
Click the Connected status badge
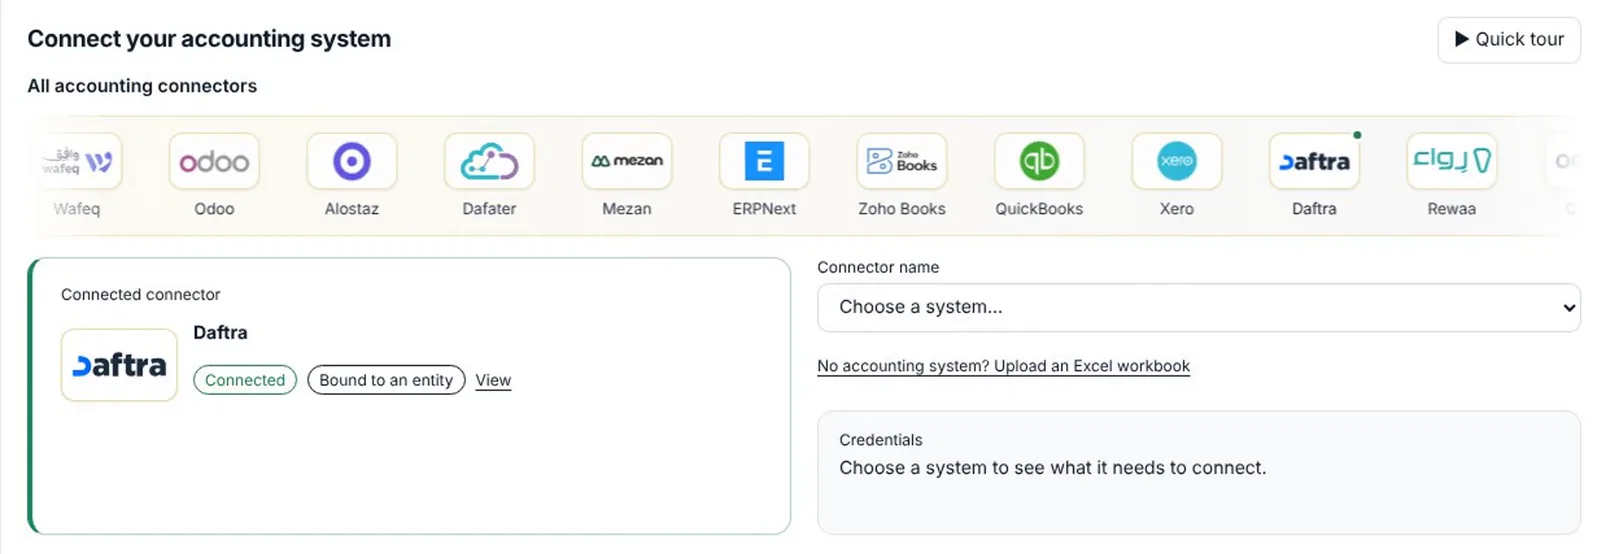point(245,380)
